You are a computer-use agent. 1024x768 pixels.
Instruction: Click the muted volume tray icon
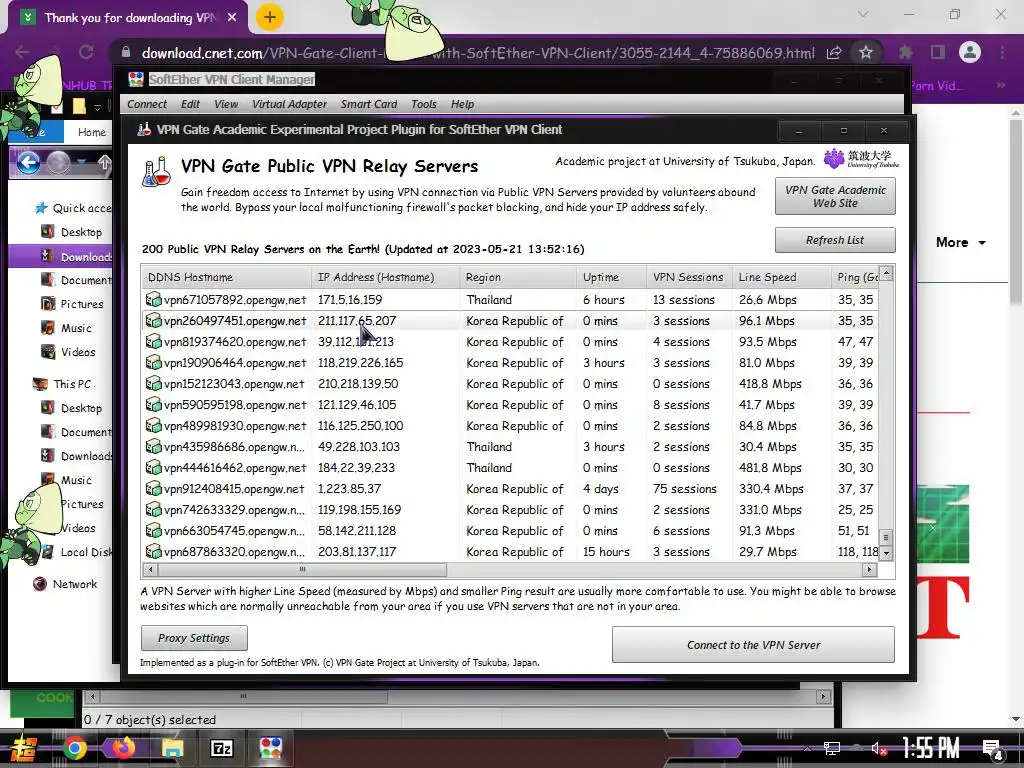point(879,749)
